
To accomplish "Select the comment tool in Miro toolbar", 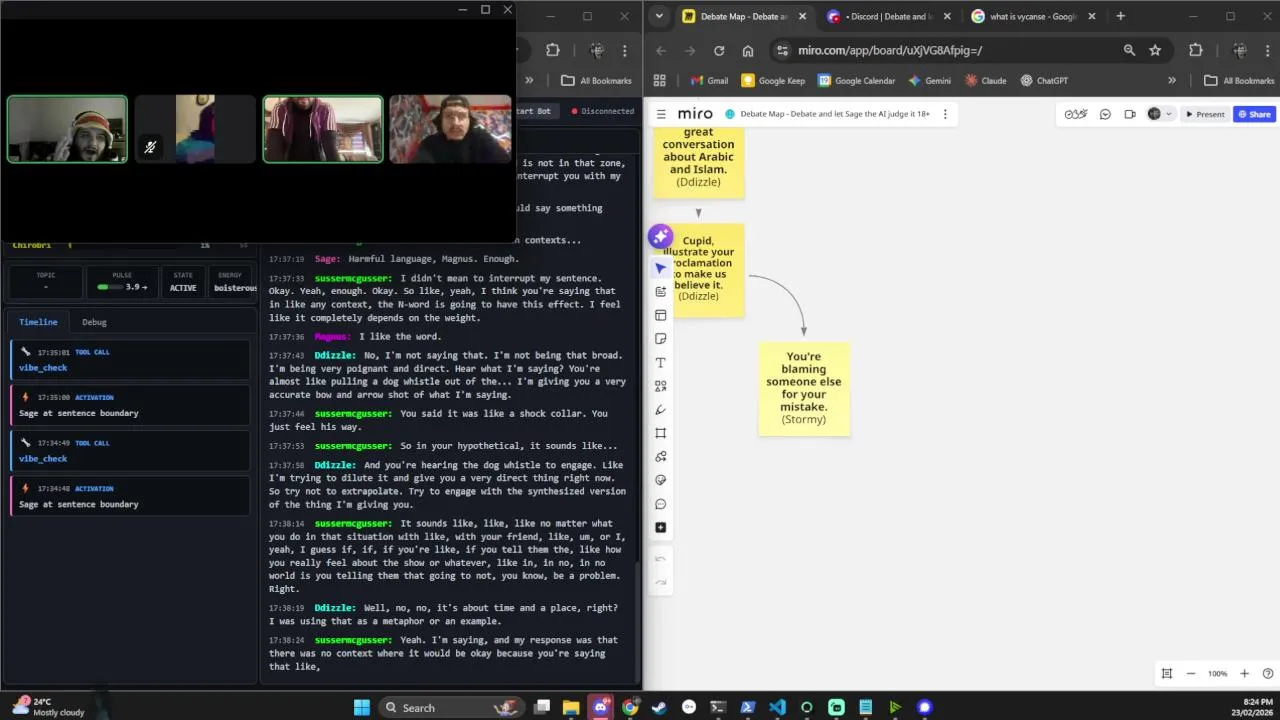I will click(x=660, y=504).
